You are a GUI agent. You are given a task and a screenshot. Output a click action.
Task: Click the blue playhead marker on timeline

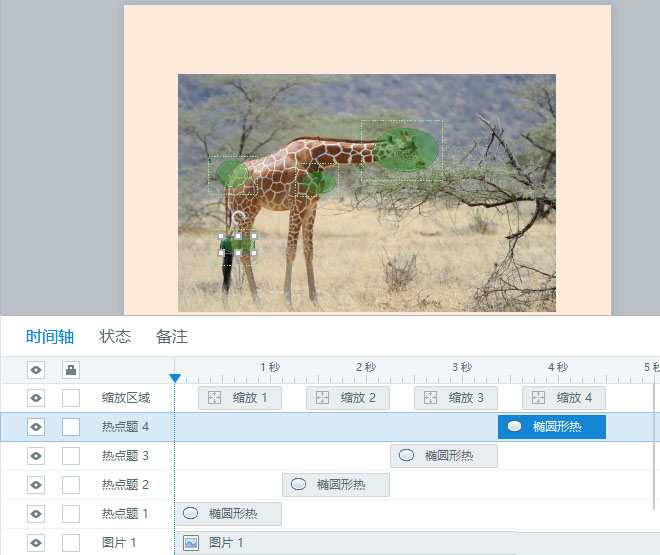175,378
